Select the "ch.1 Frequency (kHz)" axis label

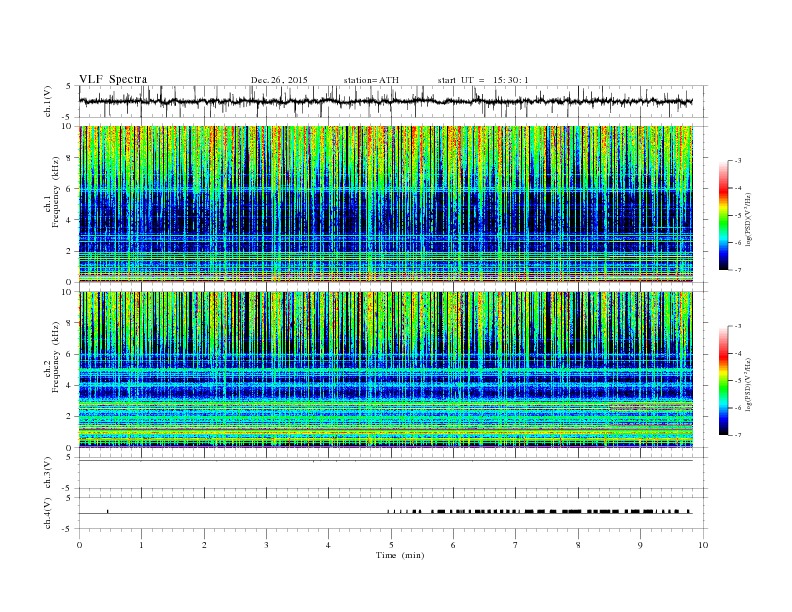52,192
